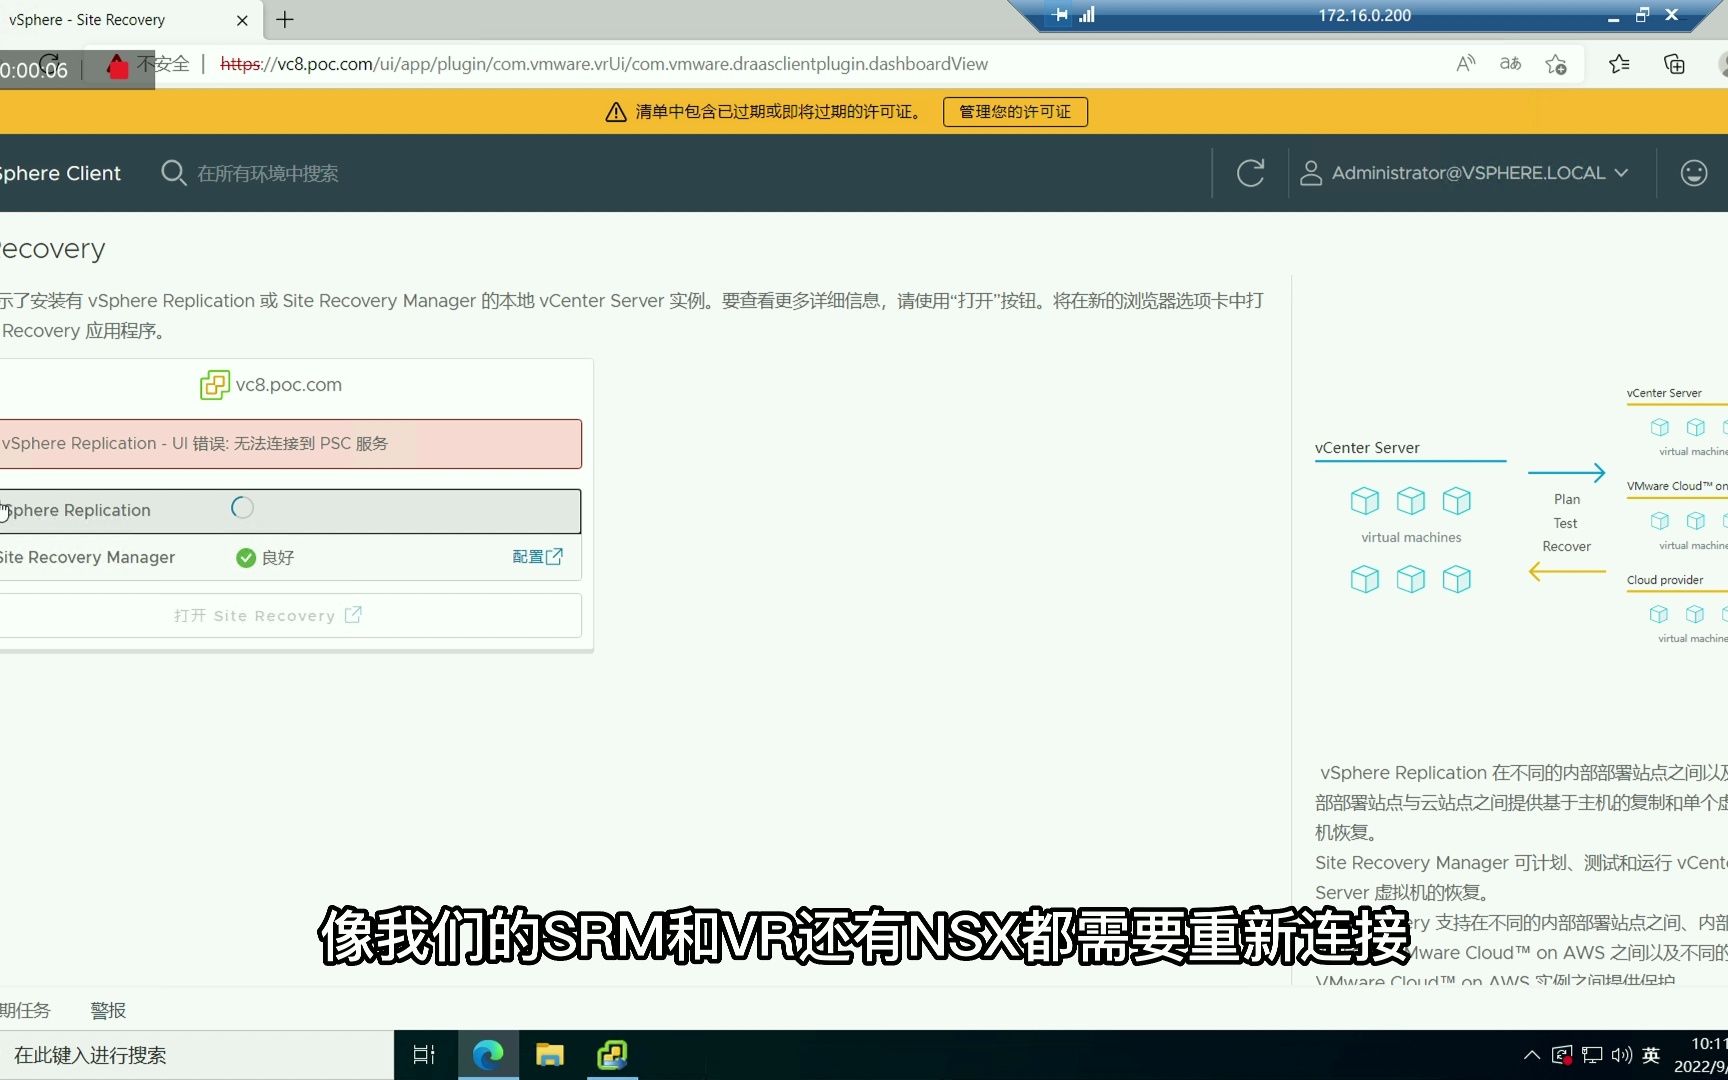Open Microsoft Edge from the taskbar
1728x1080 pixels.
point(488,1055)
